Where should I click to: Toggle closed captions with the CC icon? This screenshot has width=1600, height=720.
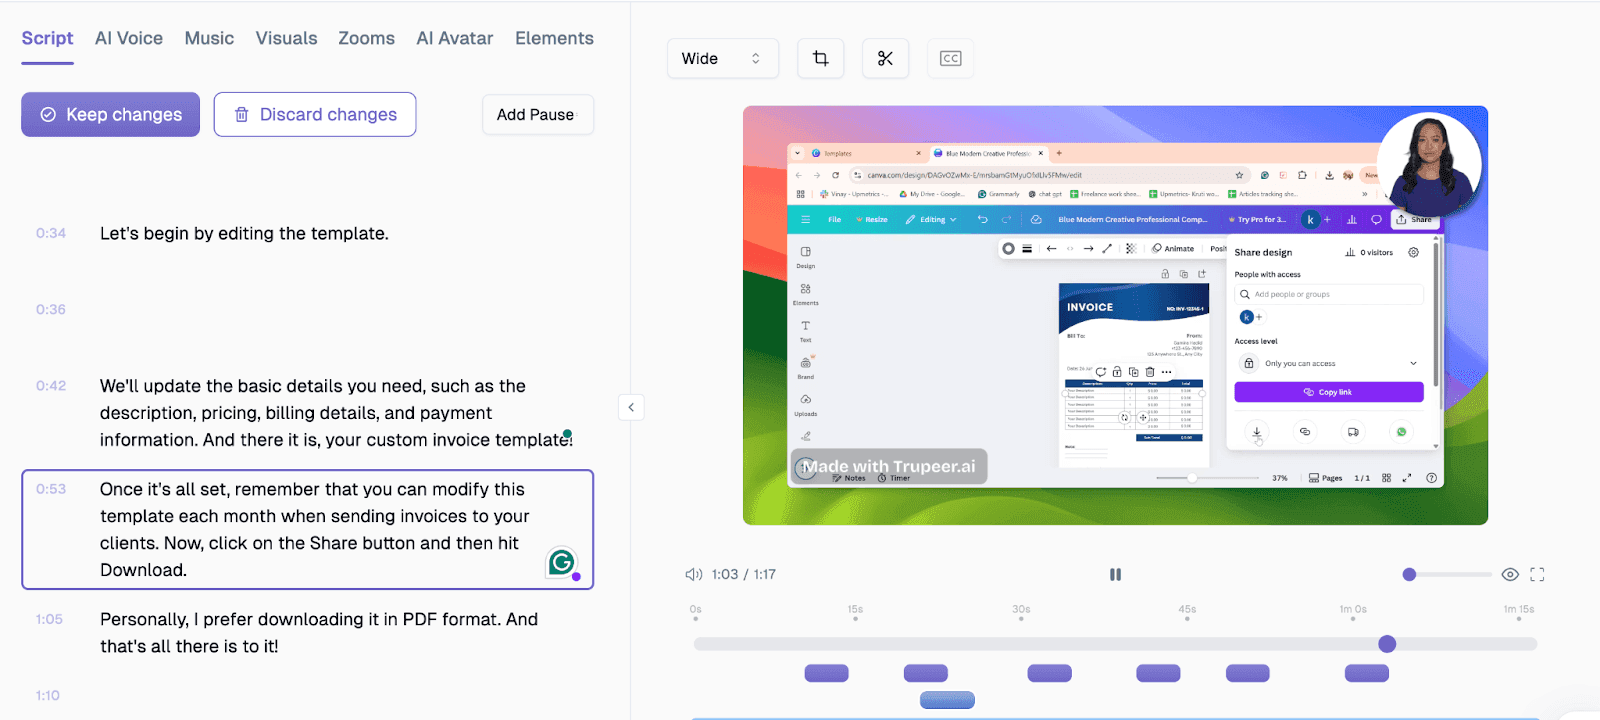click(950, 59)
